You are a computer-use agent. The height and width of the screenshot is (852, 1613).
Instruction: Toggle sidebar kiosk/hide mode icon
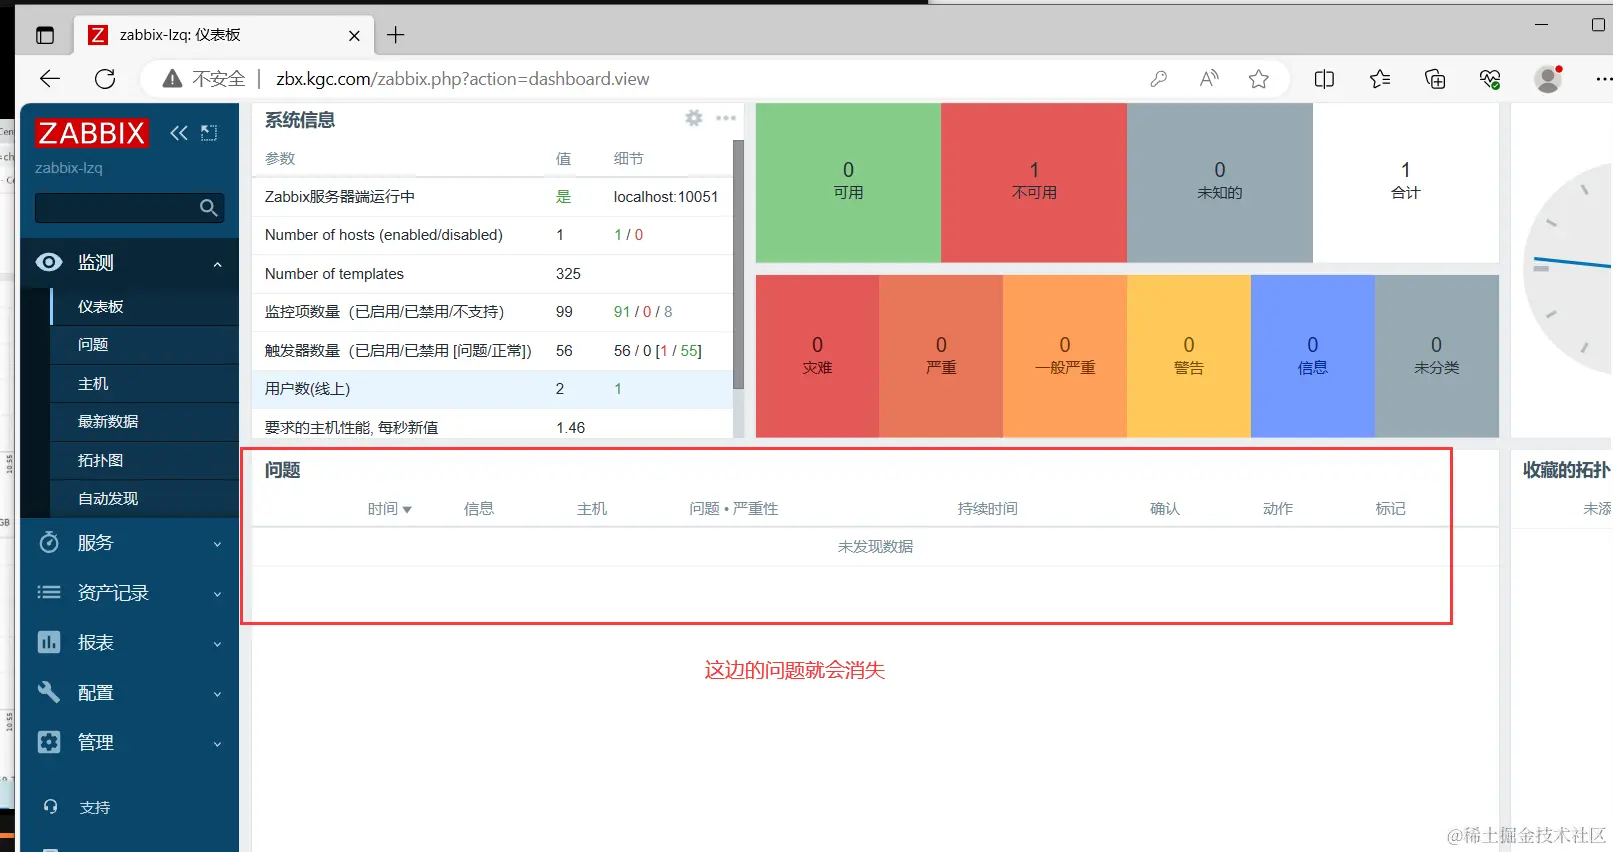click(209, 133)
